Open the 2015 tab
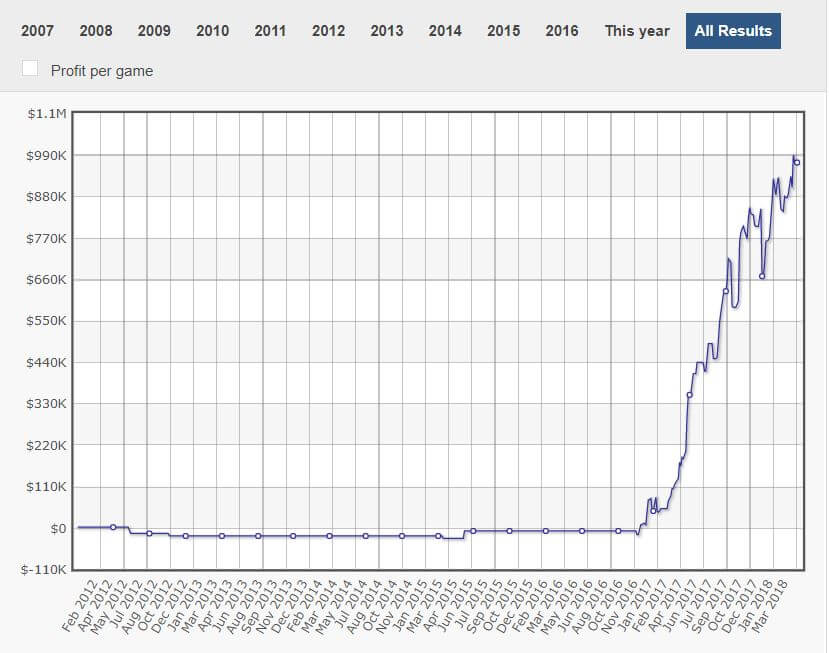The image size is (829, 653). tap(503, 31)
